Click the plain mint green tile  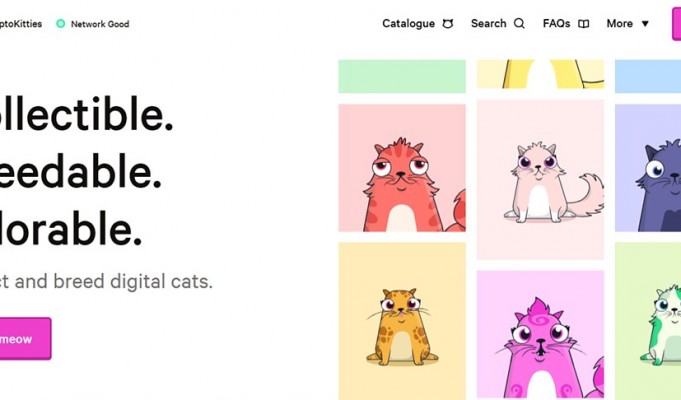pos(402,76)
